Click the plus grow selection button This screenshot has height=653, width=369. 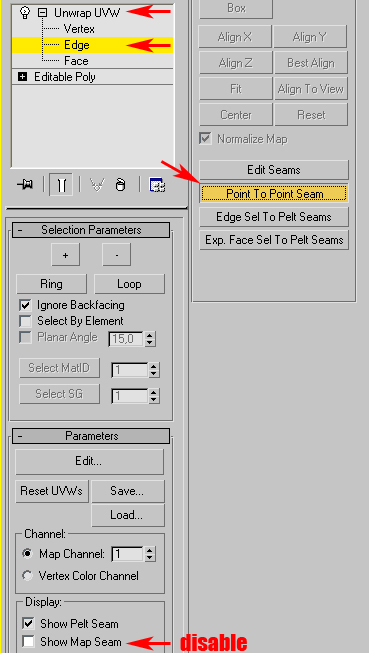click(x=65, y=255)
